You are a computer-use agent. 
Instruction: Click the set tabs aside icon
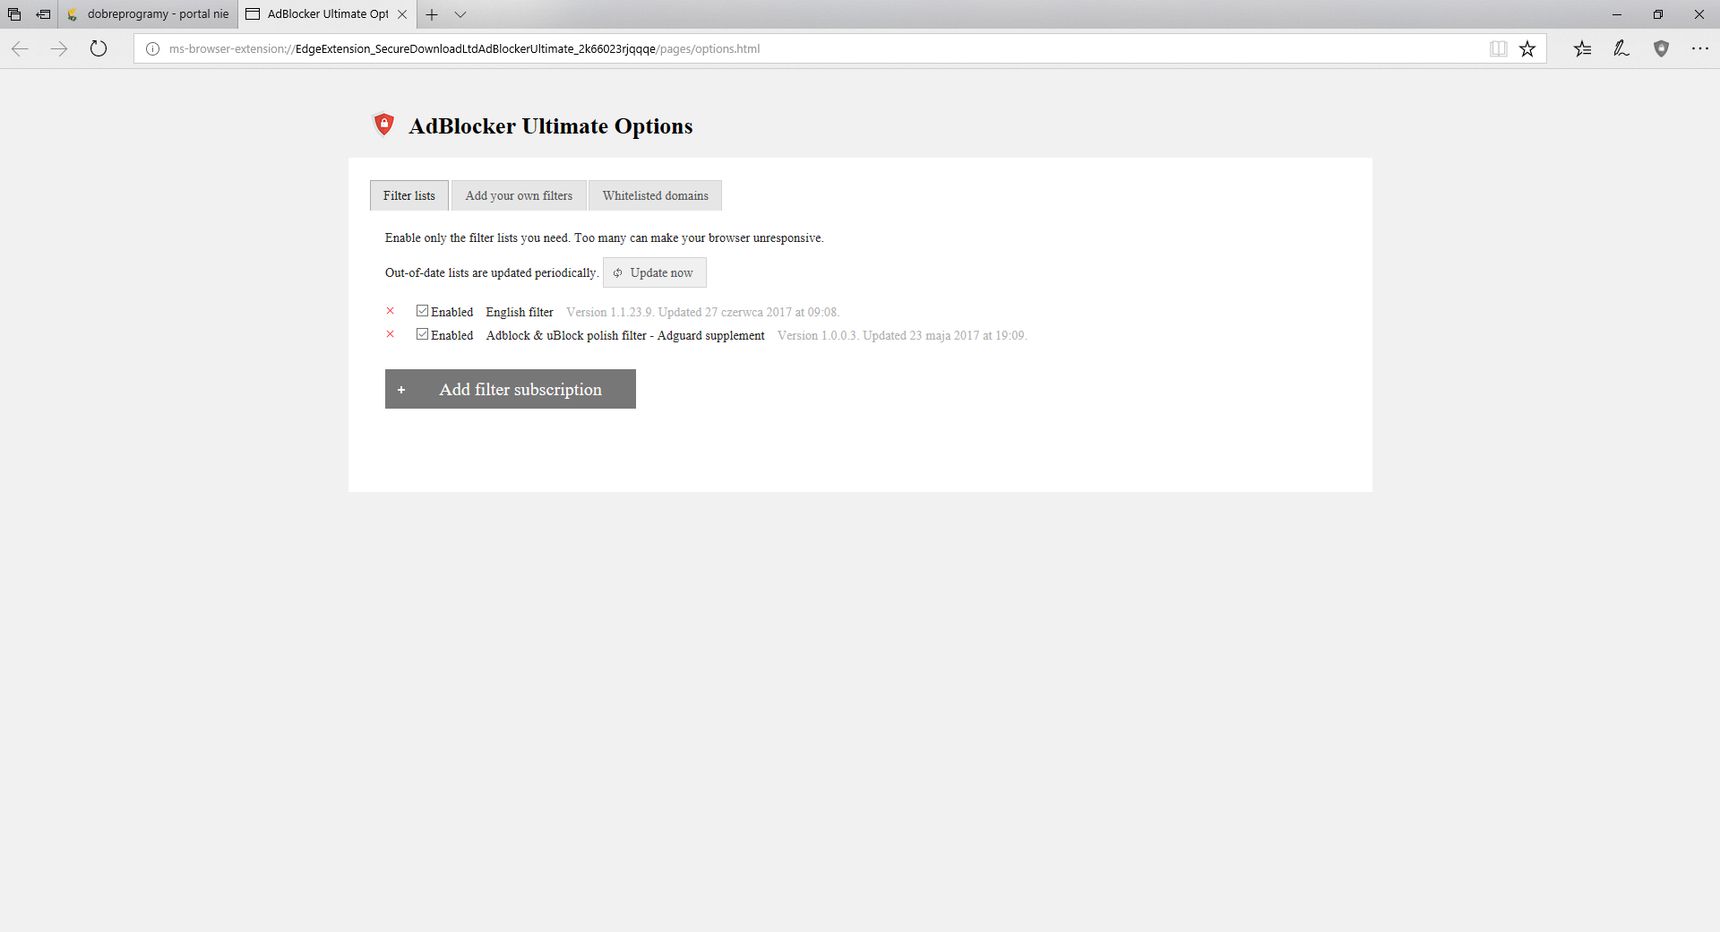point(43,14)
